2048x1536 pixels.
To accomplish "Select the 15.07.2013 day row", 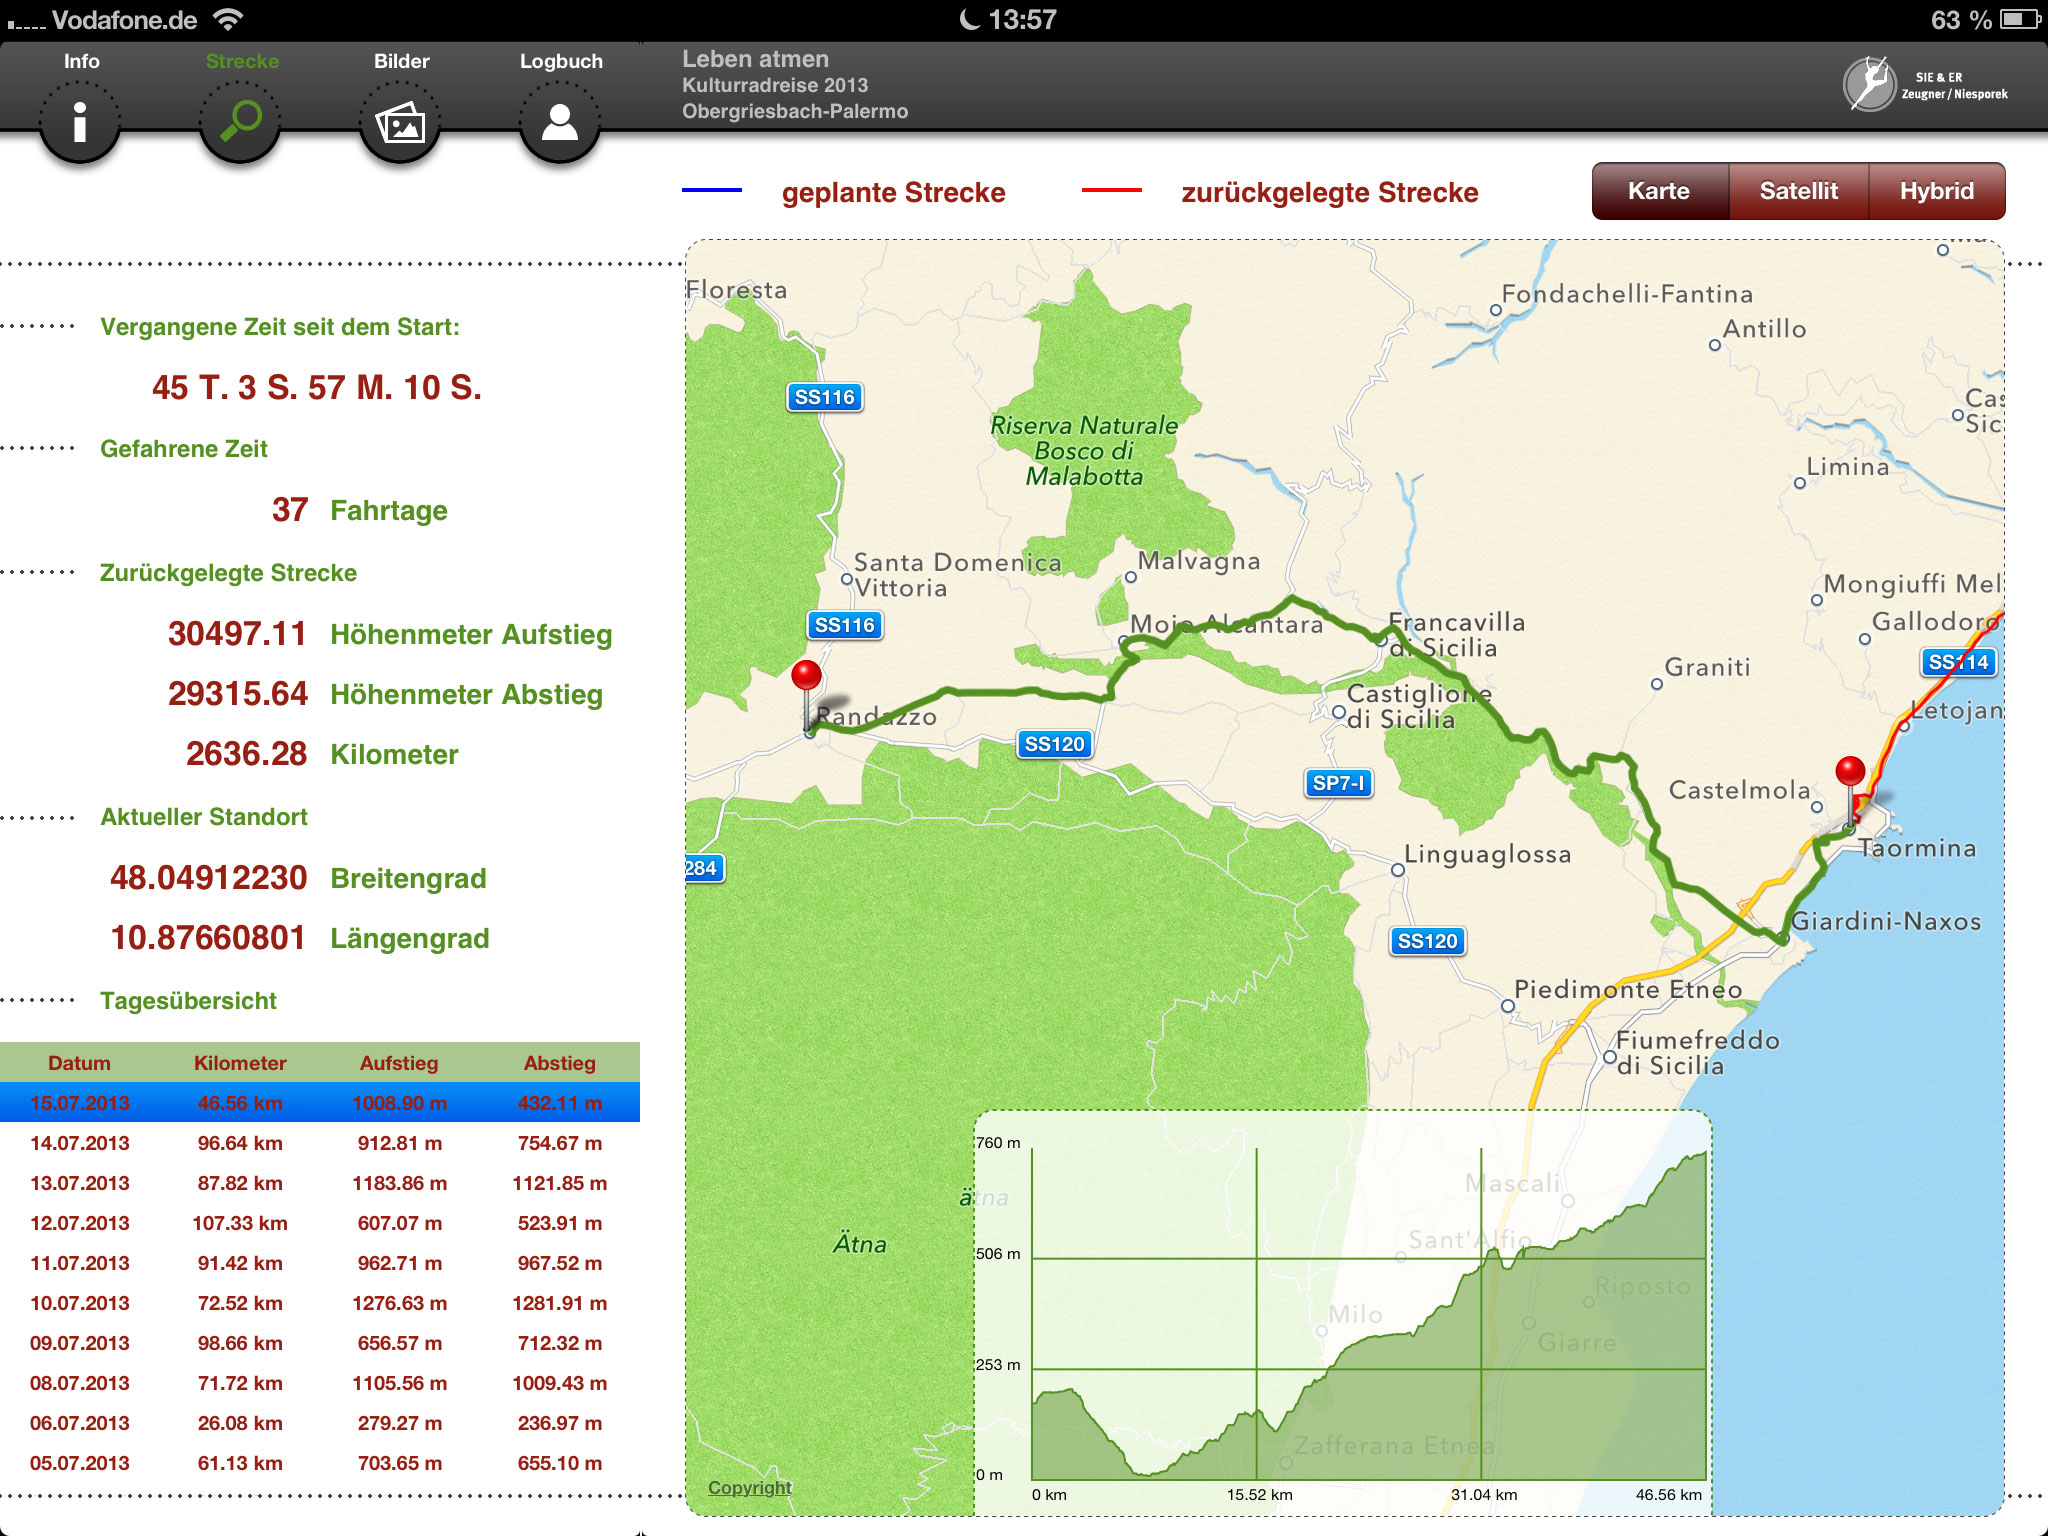I will click(320, 1103).
